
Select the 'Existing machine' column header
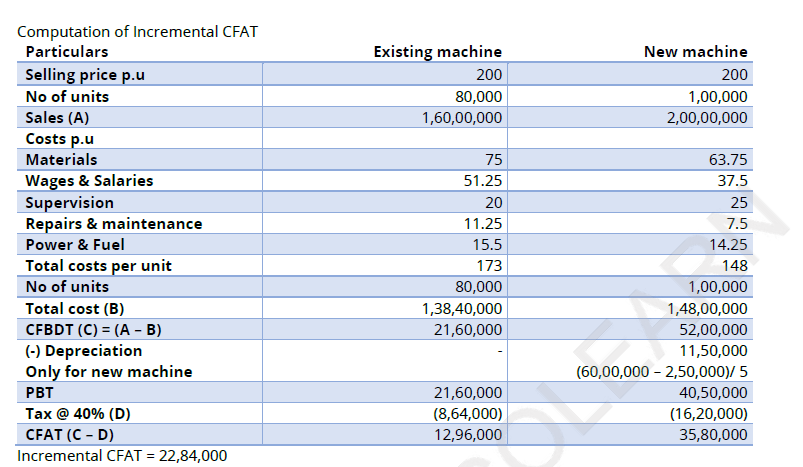[437, 52]
